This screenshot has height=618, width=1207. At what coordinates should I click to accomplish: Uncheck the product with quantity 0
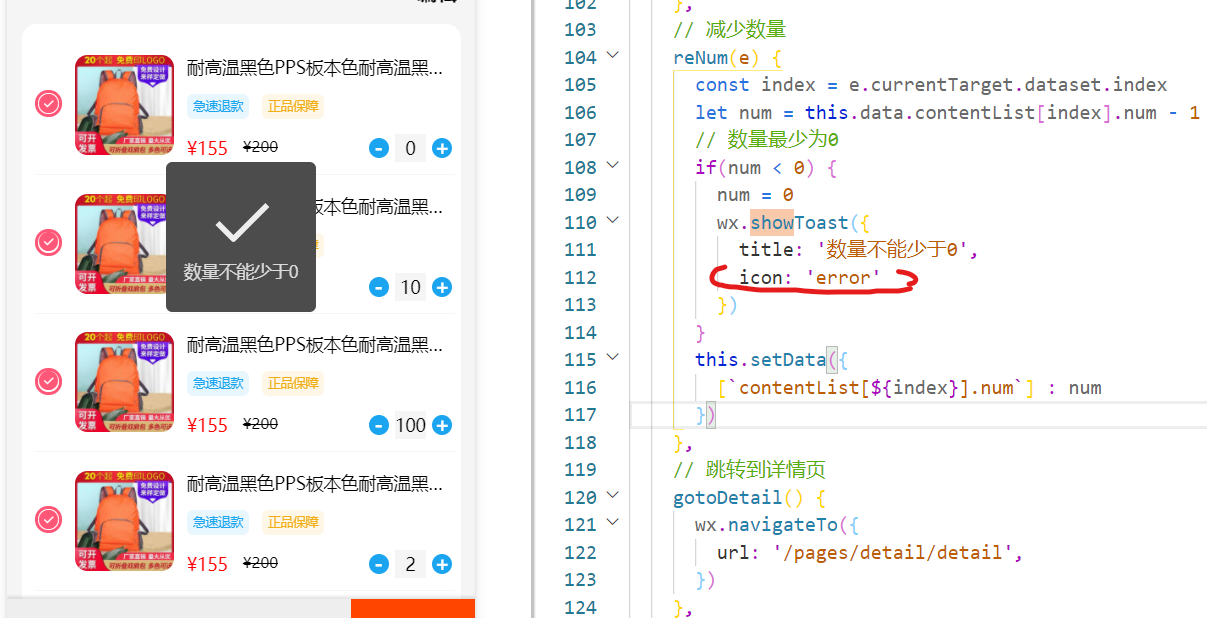click(x=49, y=104)
